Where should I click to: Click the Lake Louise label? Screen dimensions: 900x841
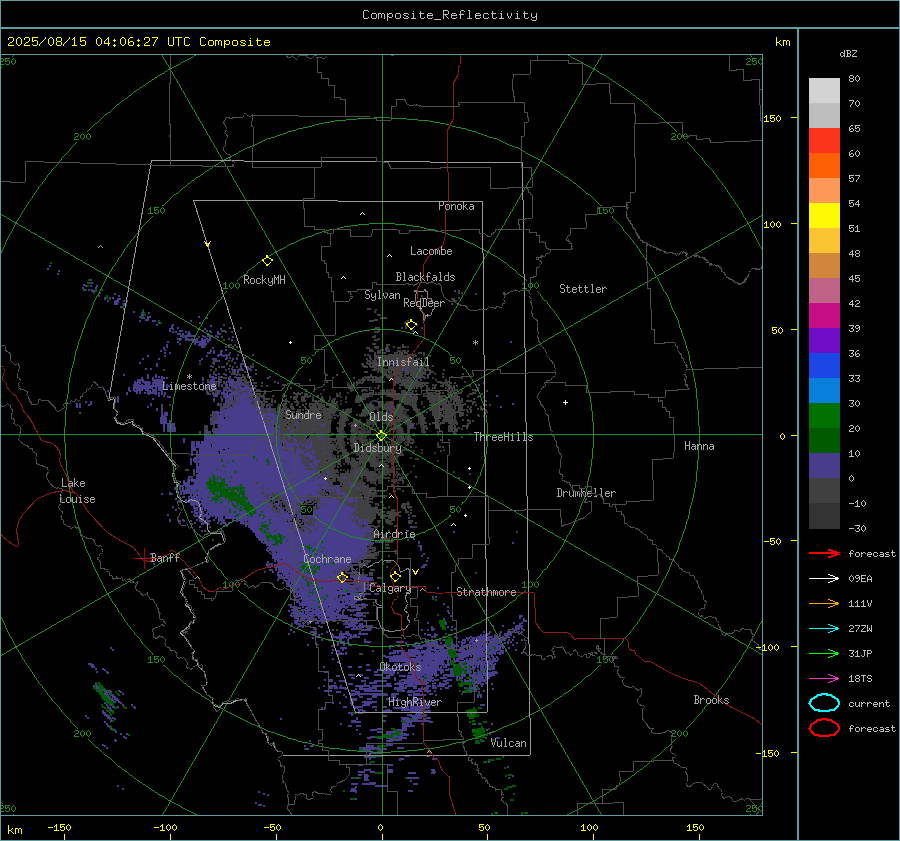click(77, 491)
